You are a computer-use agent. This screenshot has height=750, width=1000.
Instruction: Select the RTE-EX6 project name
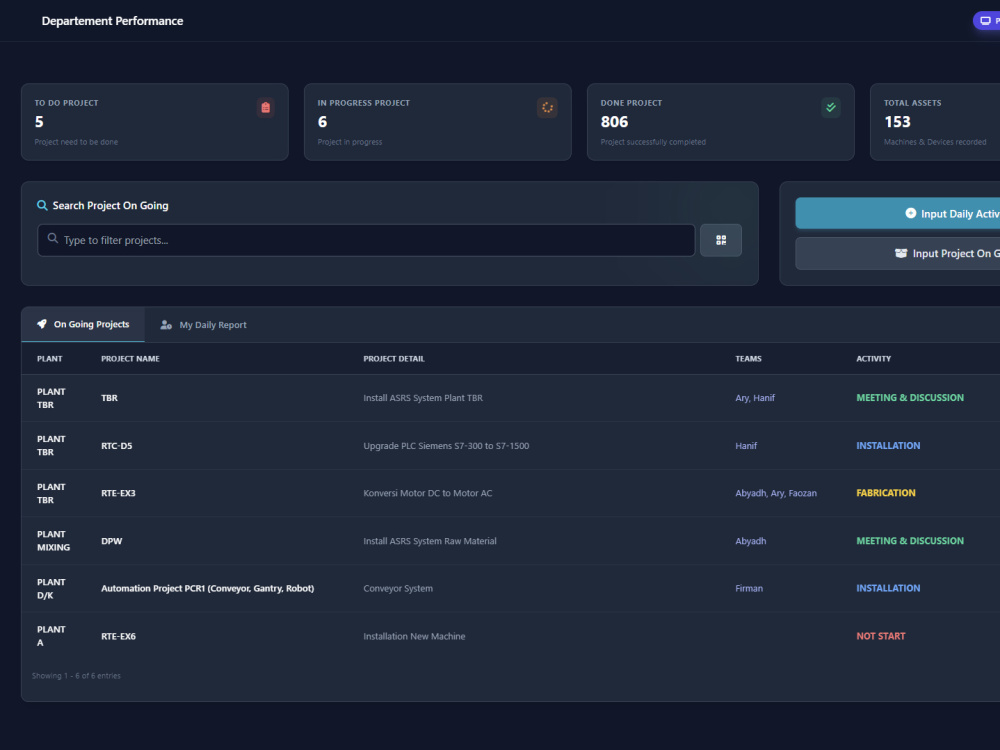pos(118,636)
